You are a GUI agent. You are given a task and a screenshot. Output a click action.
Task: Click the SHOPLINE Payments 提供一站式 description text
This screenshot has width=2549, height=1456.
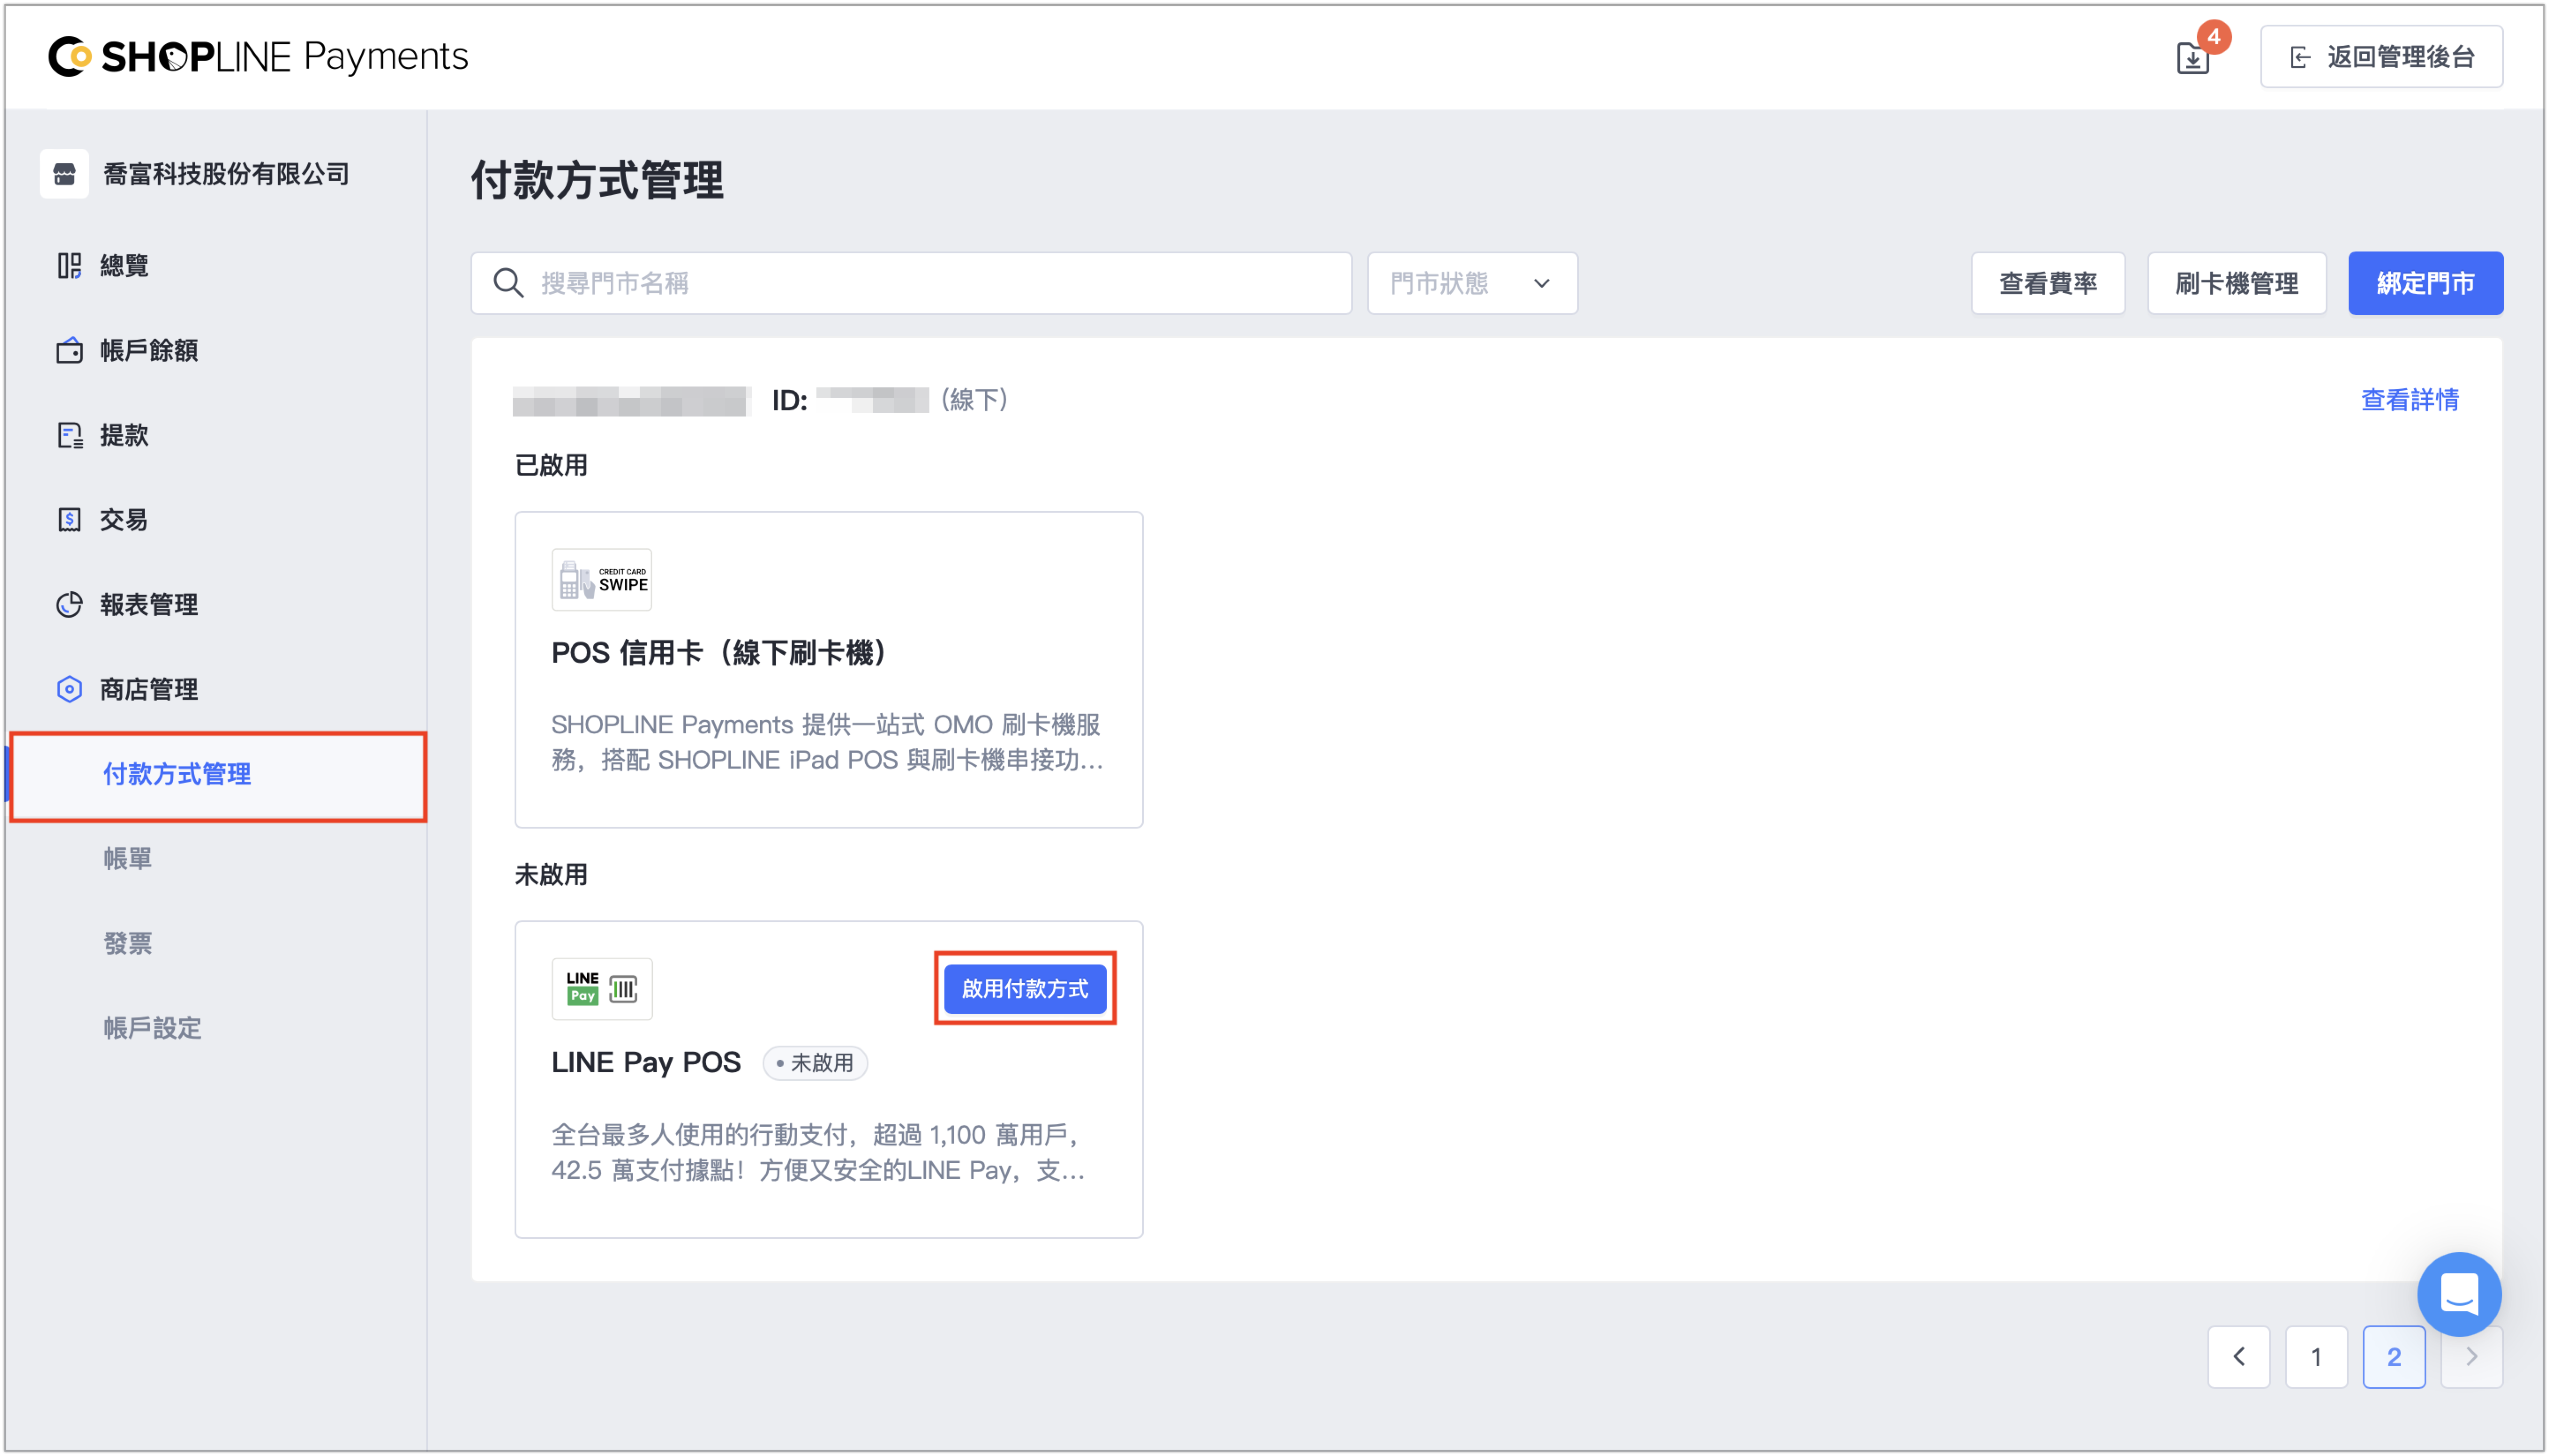point(827,742)
